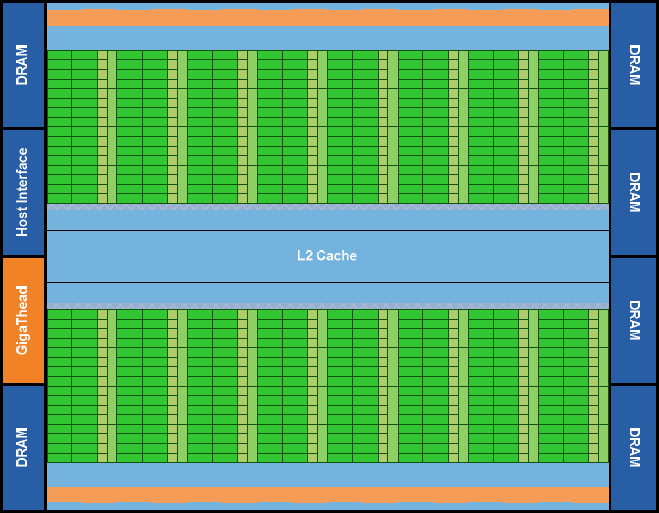Select blue strip between L2 Cache and lower cores
The height and width of the screenshot is (513, 659).
[327, 295]
